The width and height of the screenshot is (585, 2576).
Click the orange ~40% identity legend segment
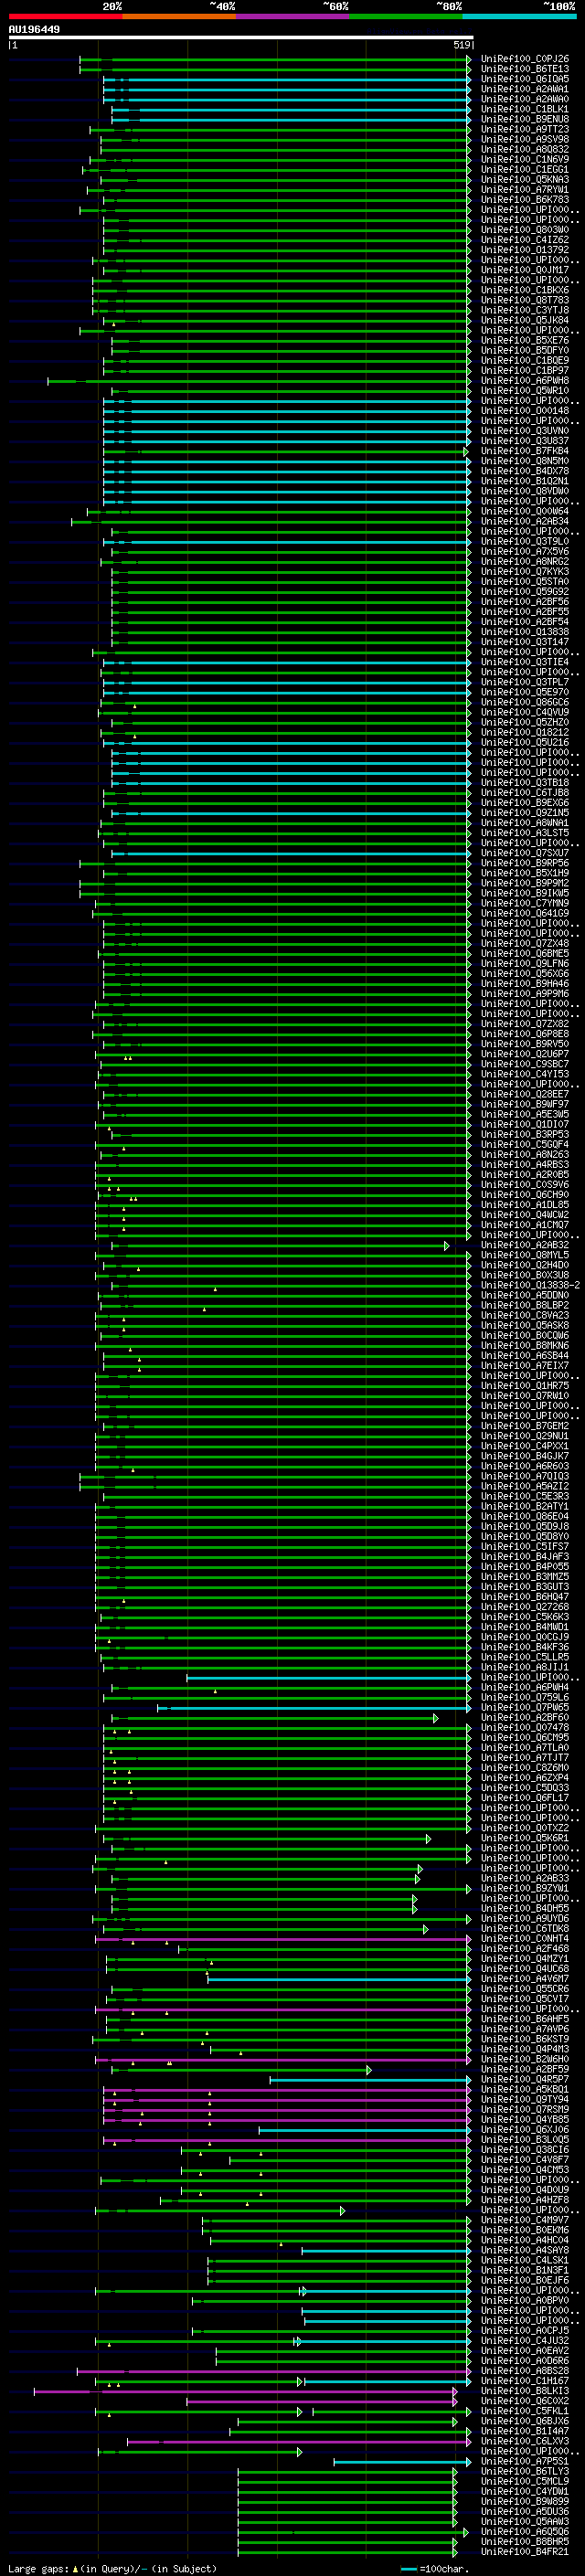pyautogui.click(x=179, y=16)
